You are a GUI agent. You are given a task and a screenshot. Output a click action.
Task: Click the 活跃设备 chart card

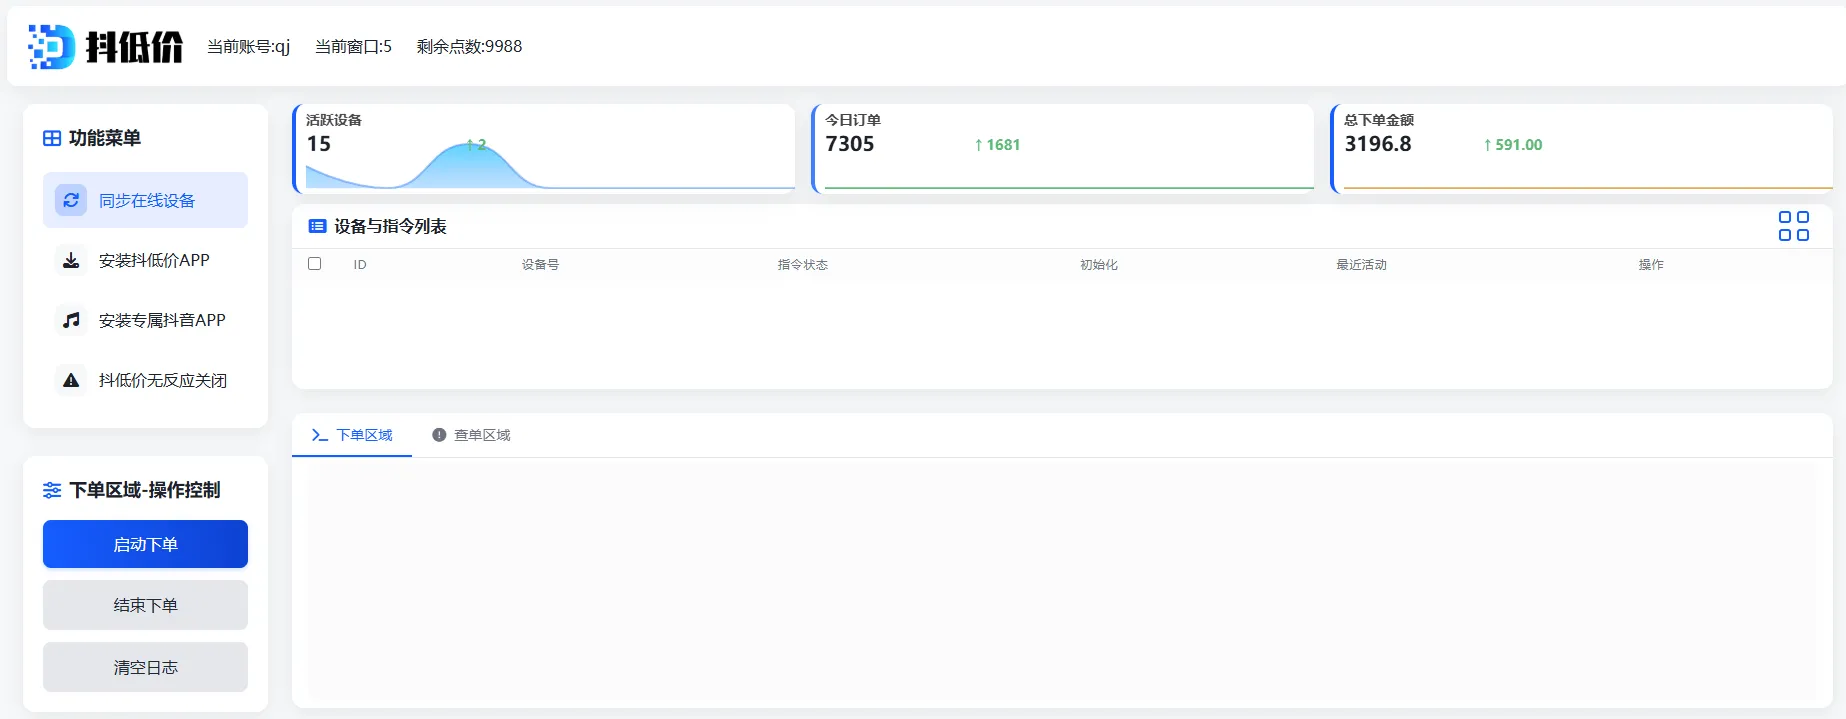click(544, 148)
